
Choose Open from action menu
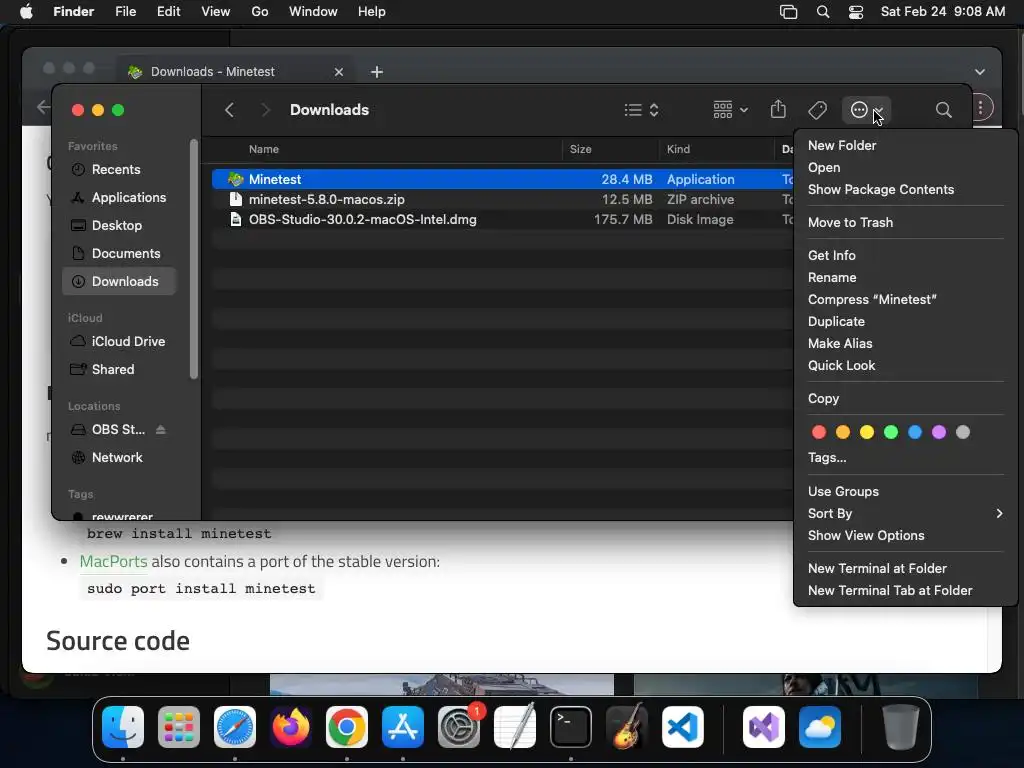905,167
